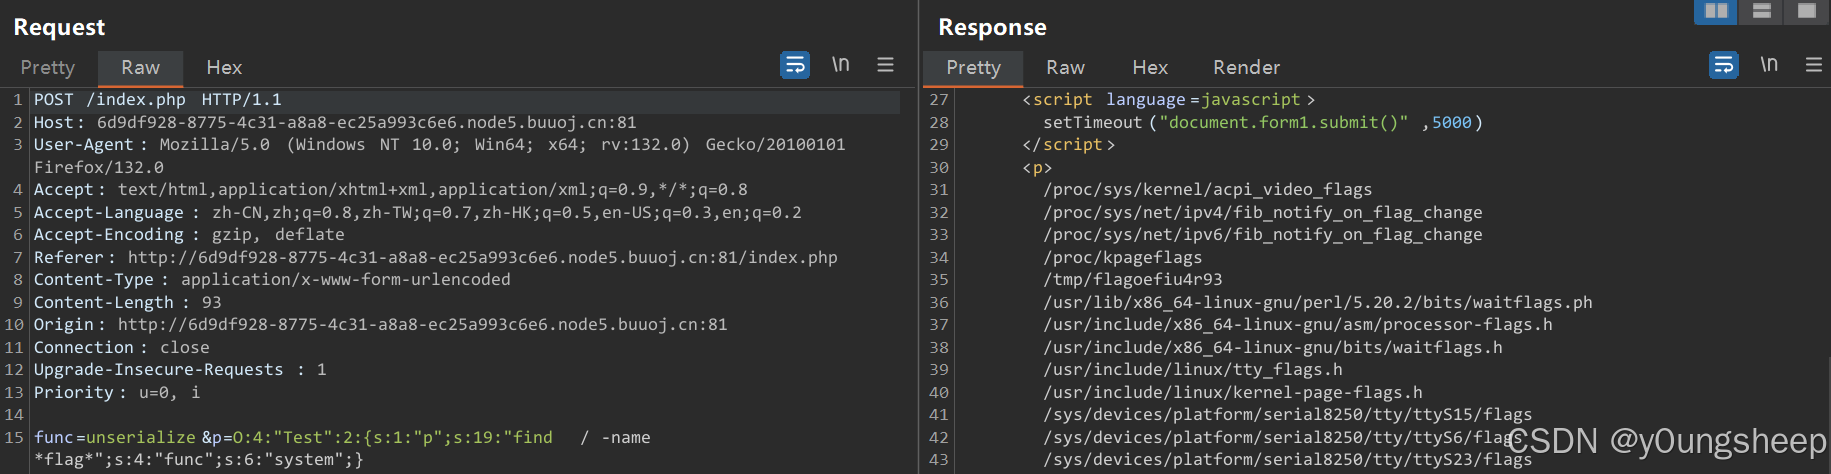Switch to the Response Hex tab
This screenshot has width=1831, height=474.
coord(1150,67)
